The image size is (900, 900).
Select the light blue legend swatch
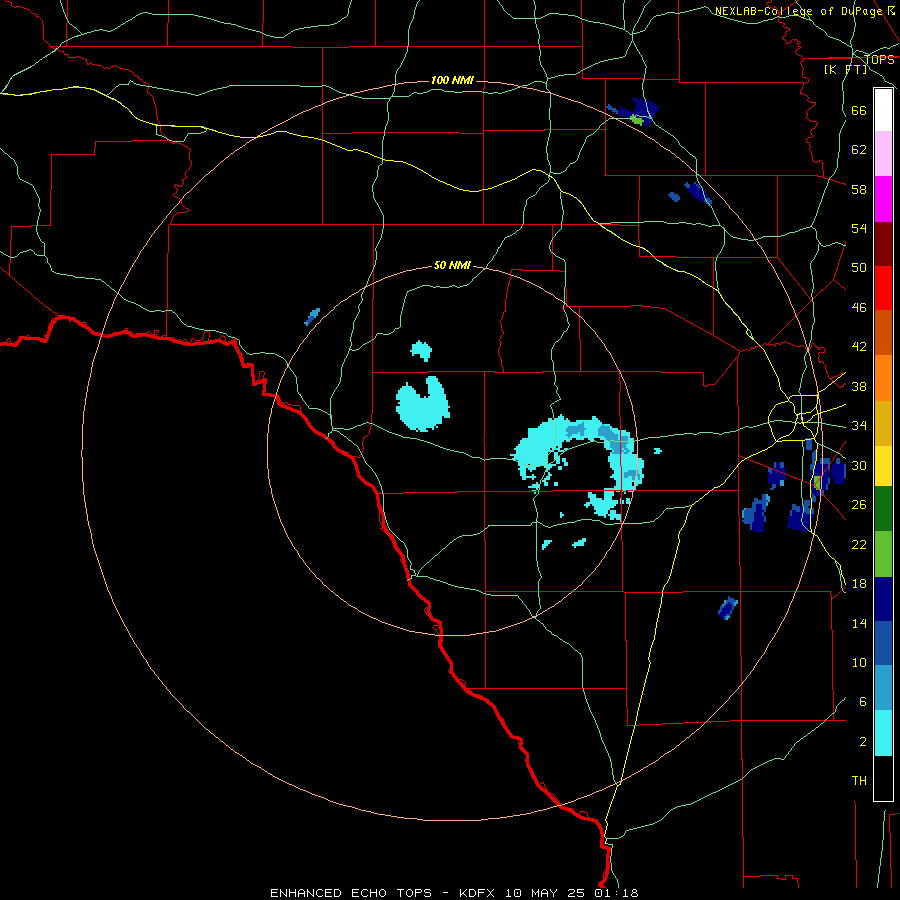(883, 688)
